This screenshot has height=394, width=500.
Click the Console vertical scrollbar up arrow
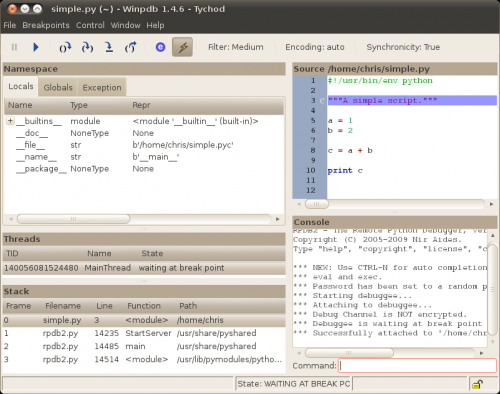coord(493,235)
